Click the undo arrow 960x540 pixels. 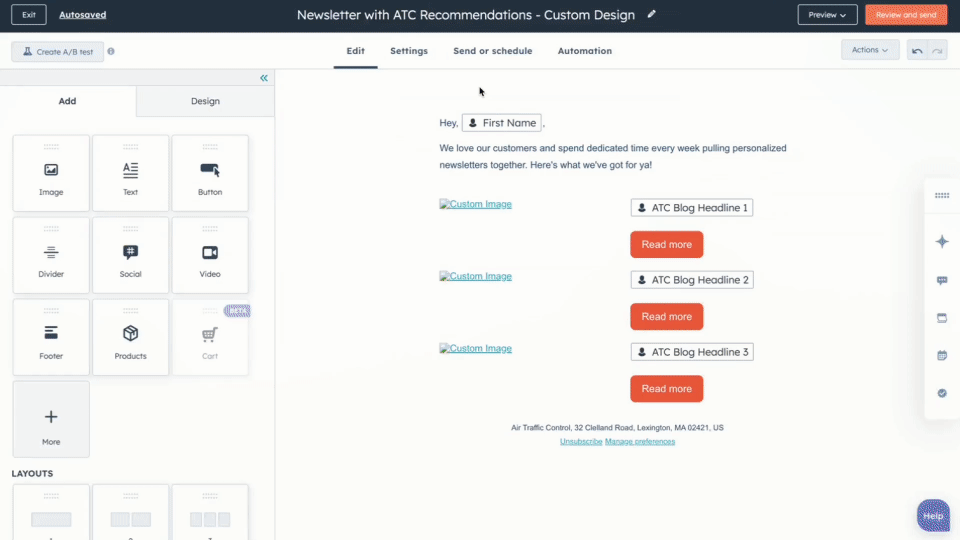(917, 51)
